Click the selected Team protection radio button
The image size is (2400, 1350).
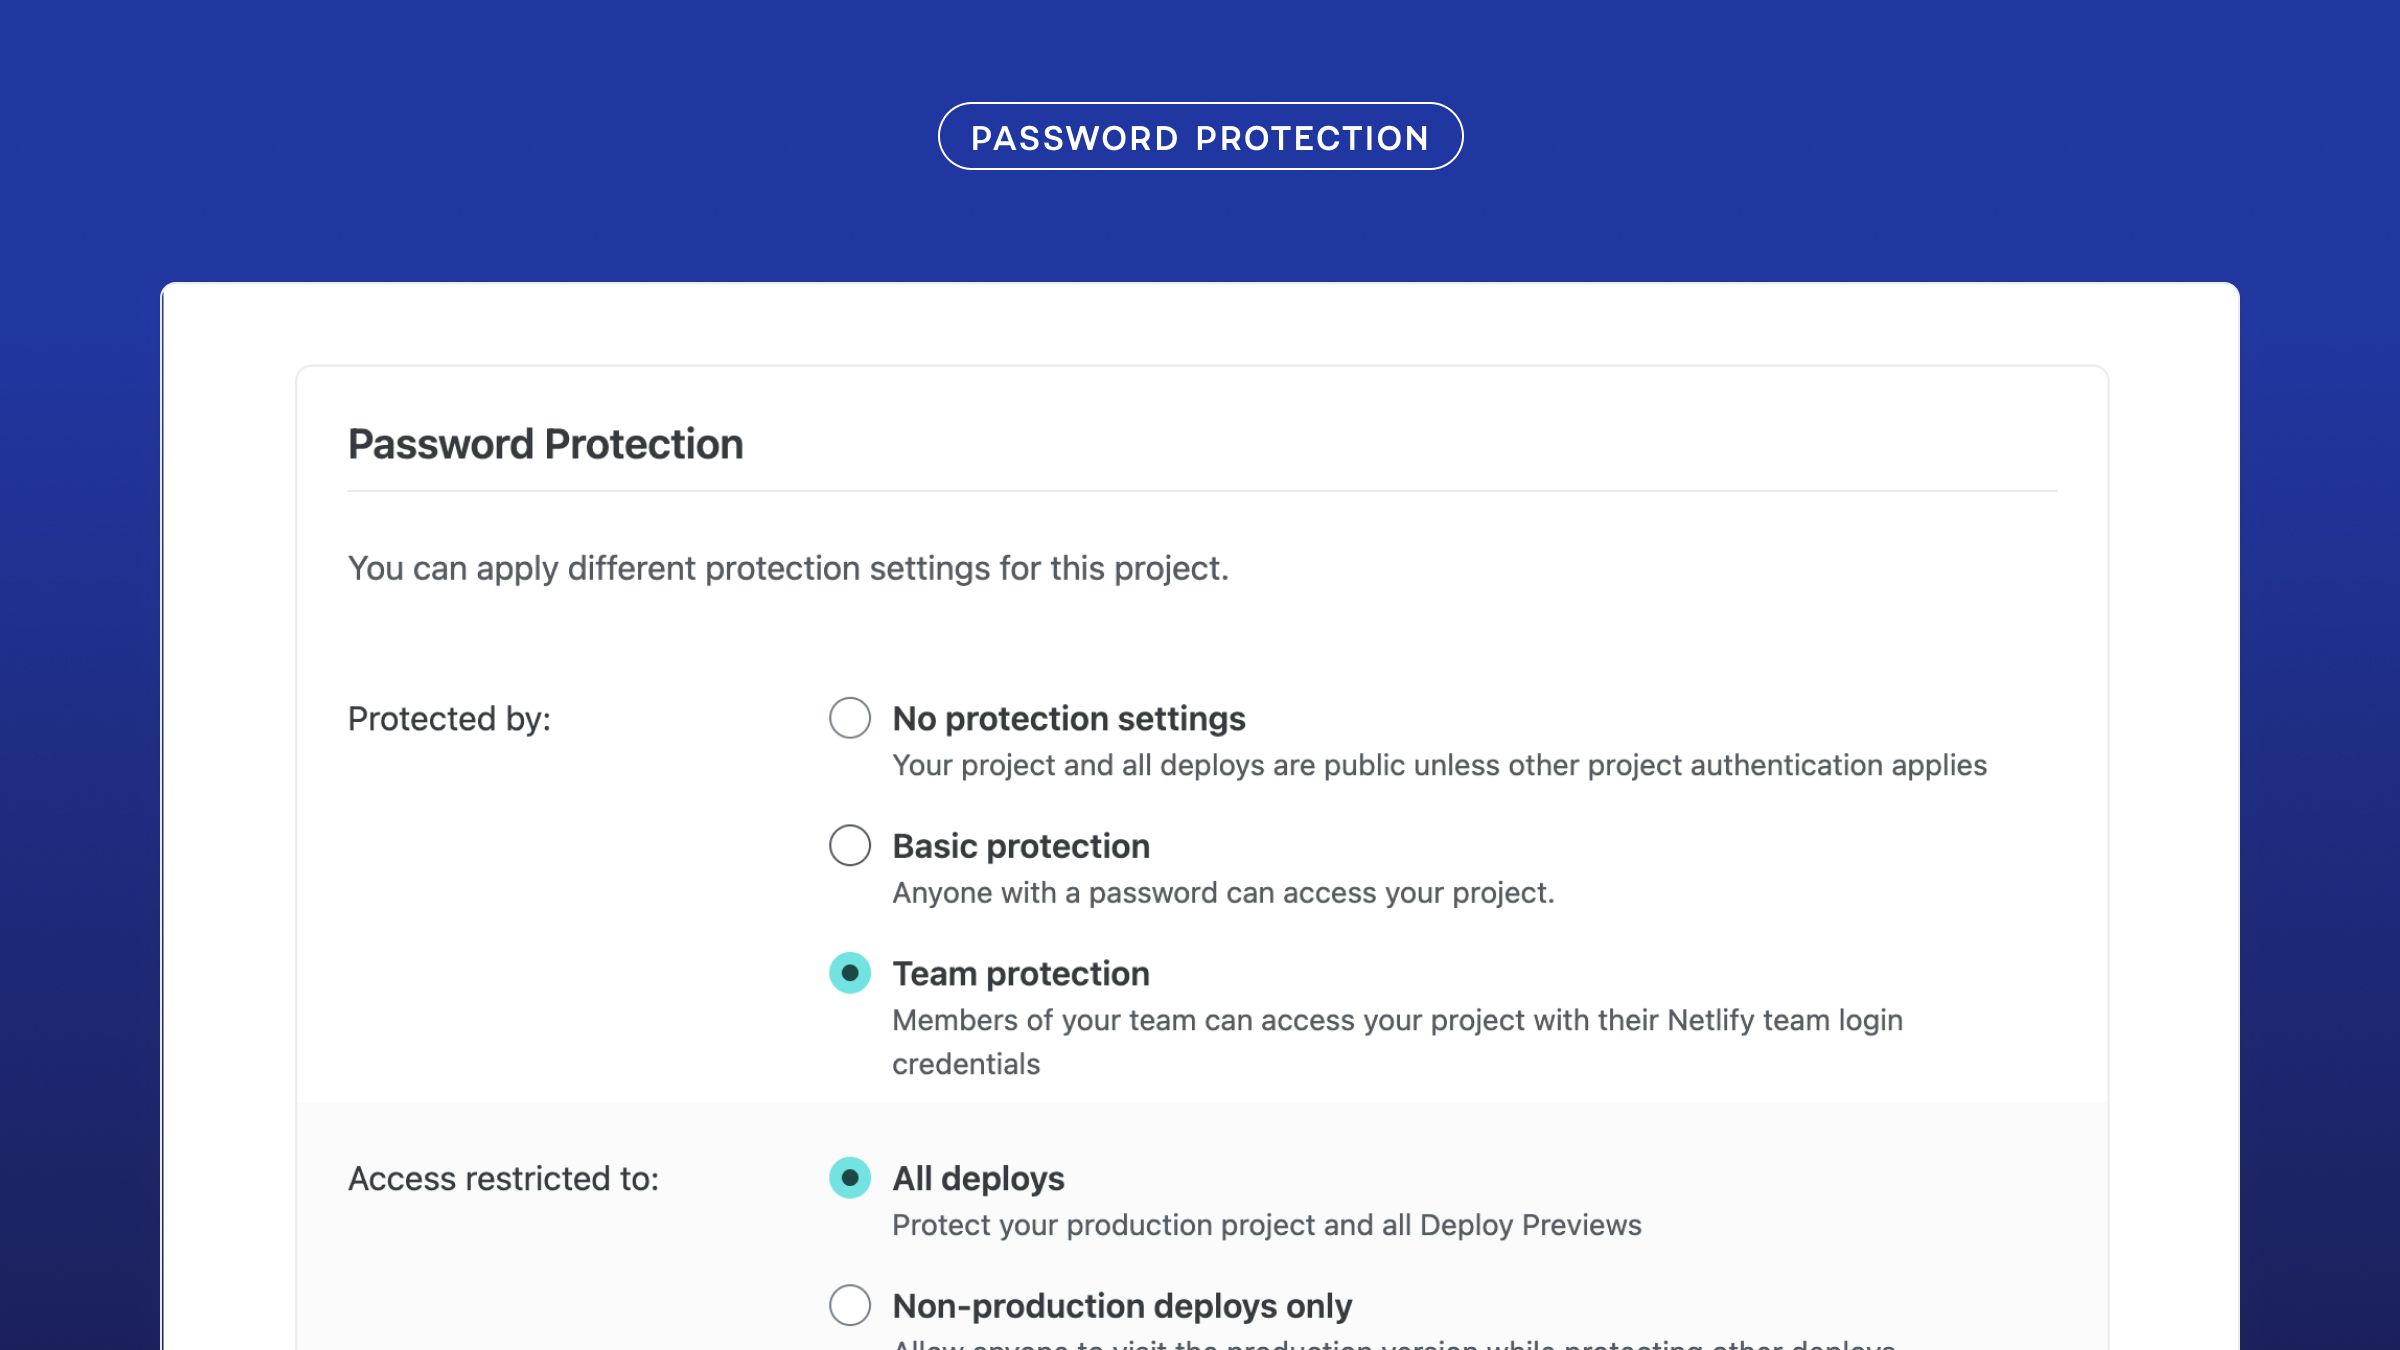850,973
